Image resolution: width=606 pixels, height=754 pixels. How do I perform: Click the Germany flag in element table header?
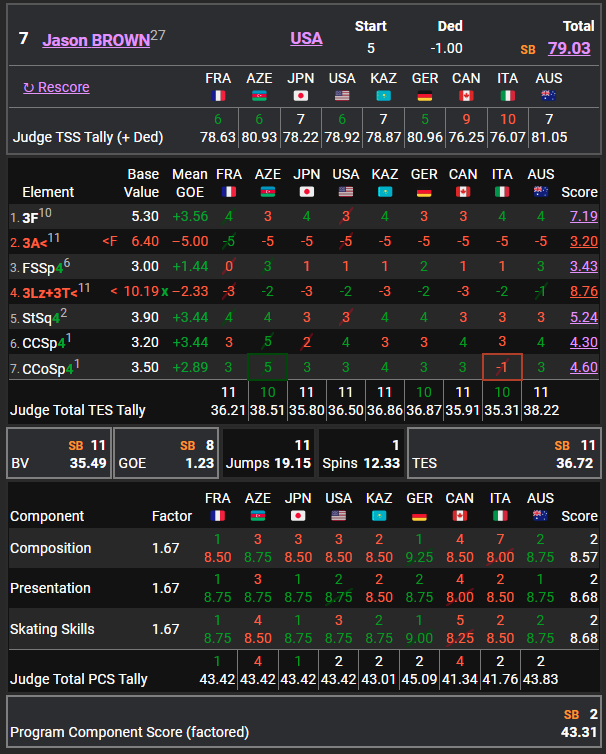click(x=424, y=192)
